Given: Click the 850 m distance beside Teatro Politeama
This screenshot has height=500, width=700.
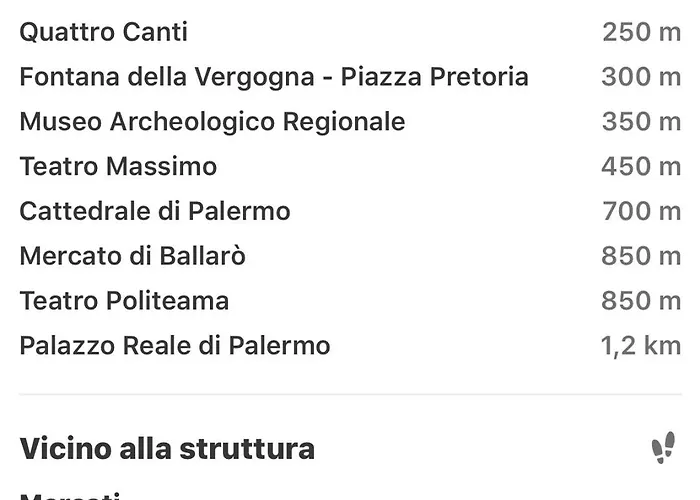Looking at the screenshot, I should pyautogui.click(x=641, y=301).
